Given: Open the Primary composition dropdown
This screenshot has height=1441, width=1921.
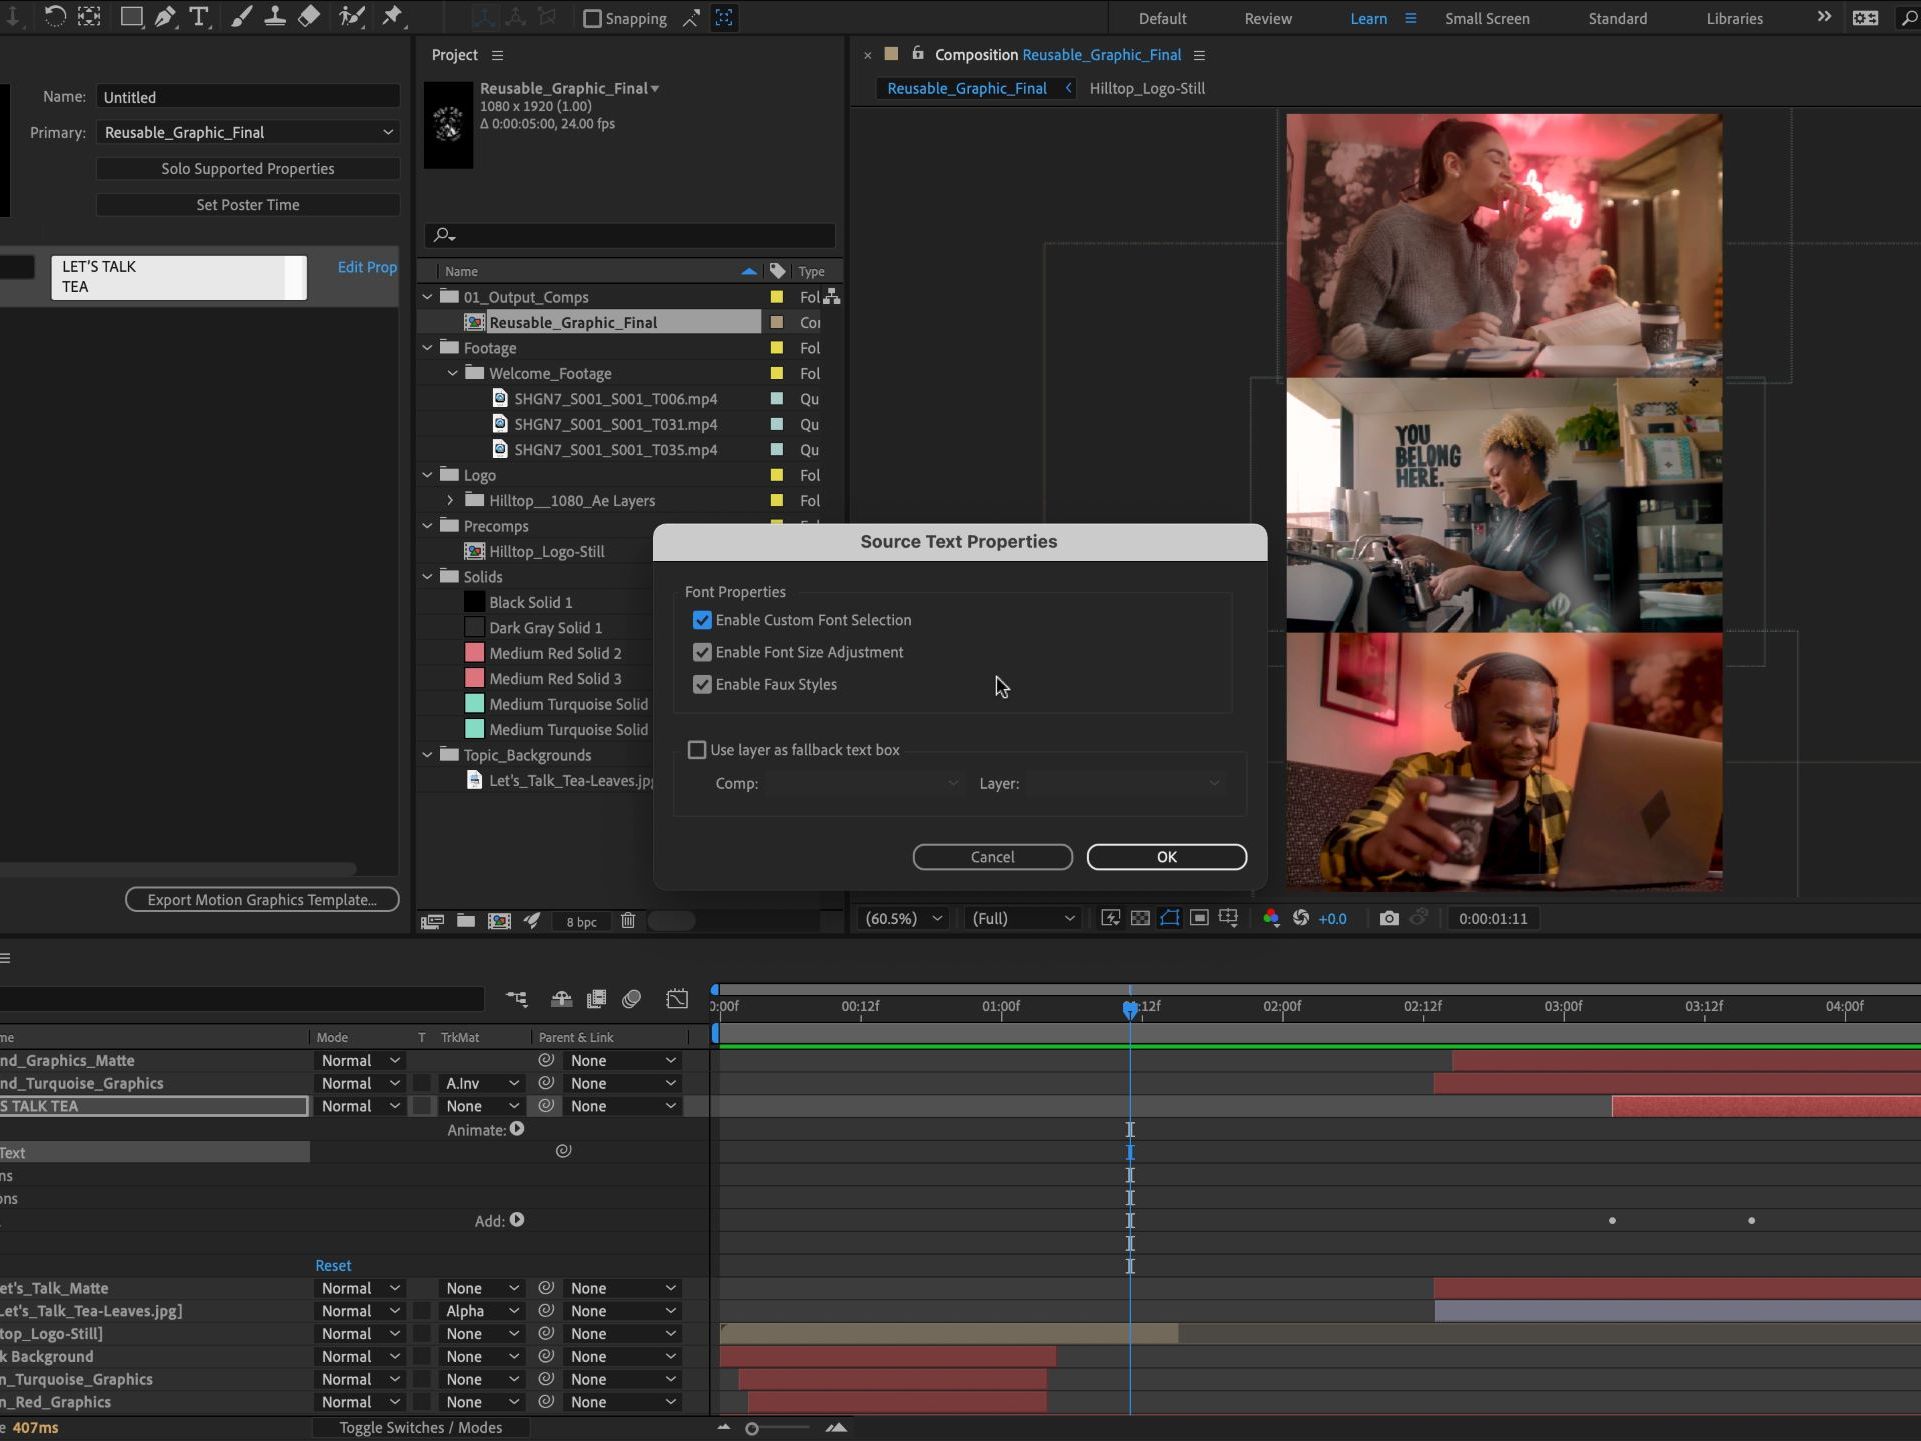Looking at the screenshot, I should tap(248, 132).
